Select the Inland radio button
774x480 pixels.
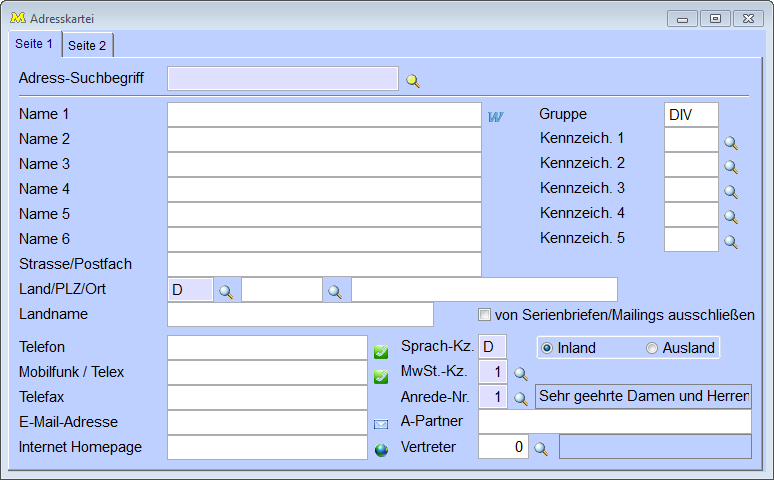pos(547,348)
